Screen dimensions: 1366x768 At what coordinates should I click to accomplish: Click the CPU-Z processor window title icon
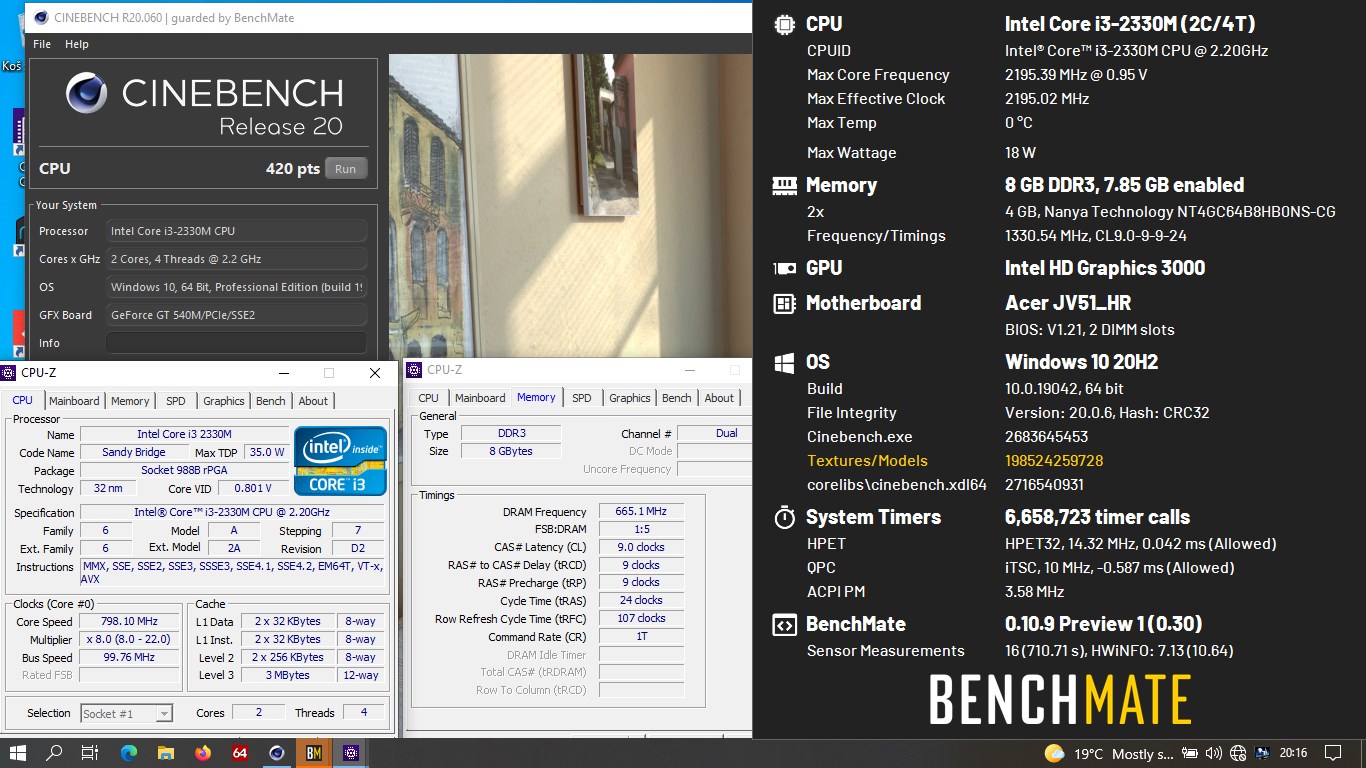coord(9,373)
